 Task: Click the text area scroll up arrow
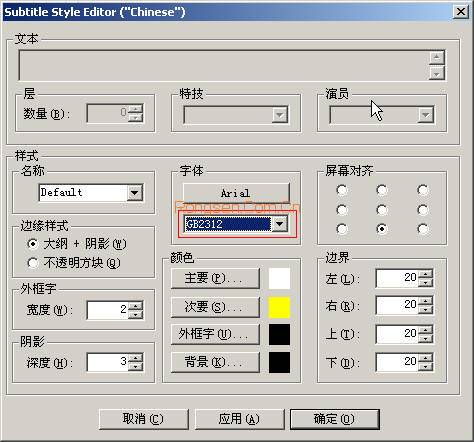click(x=437, y=58)
